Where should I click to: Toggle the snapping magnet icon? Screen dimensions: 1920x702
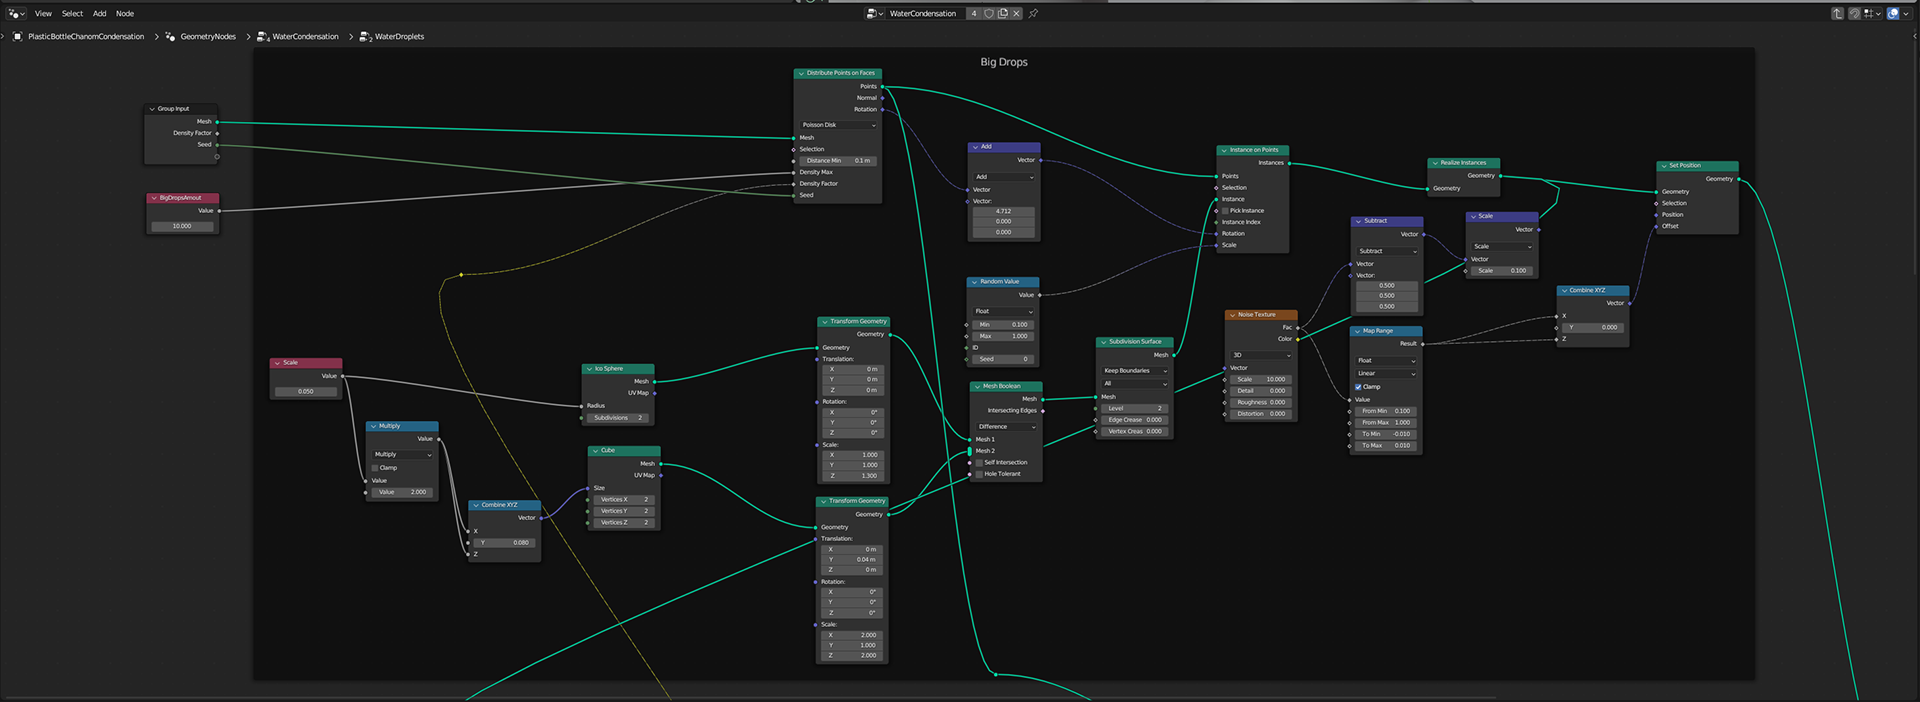tap(1855, 14)
